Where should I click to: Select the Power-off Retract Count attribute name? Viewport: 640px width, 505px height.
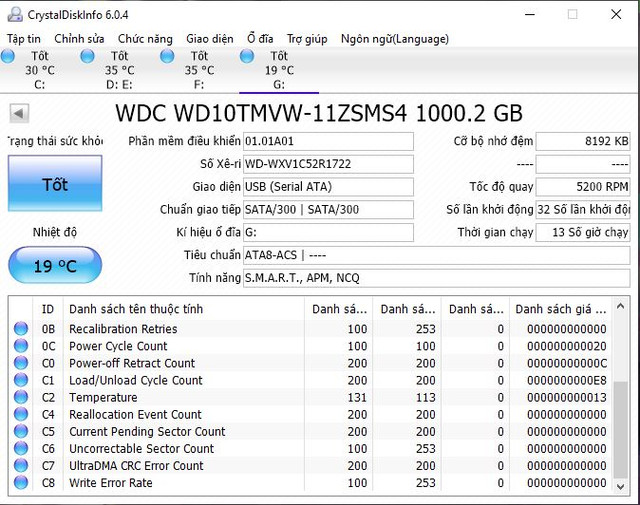(x=132, y=363)
